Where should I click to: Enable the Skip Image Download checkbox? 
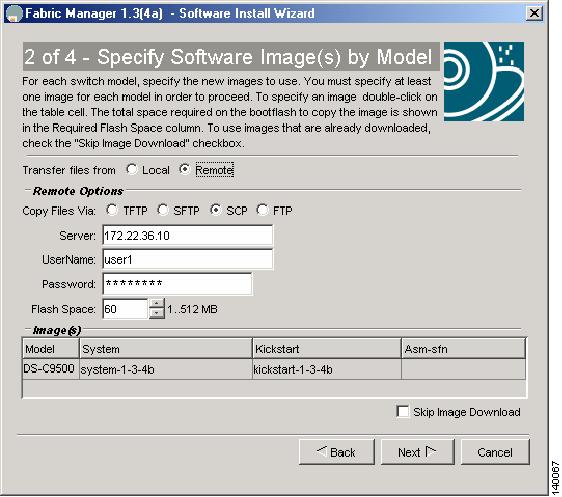tap(403, 411)
